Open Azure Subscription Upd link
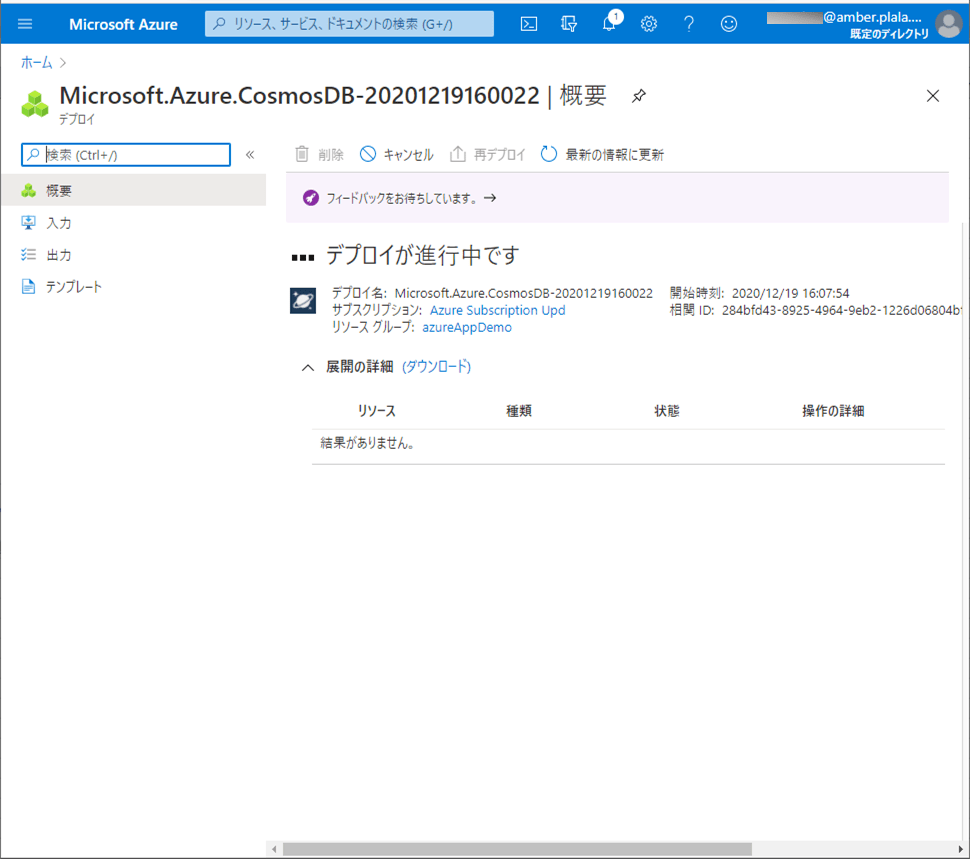The width and height of the screenshot is (970, 859). tap(497, 310)
